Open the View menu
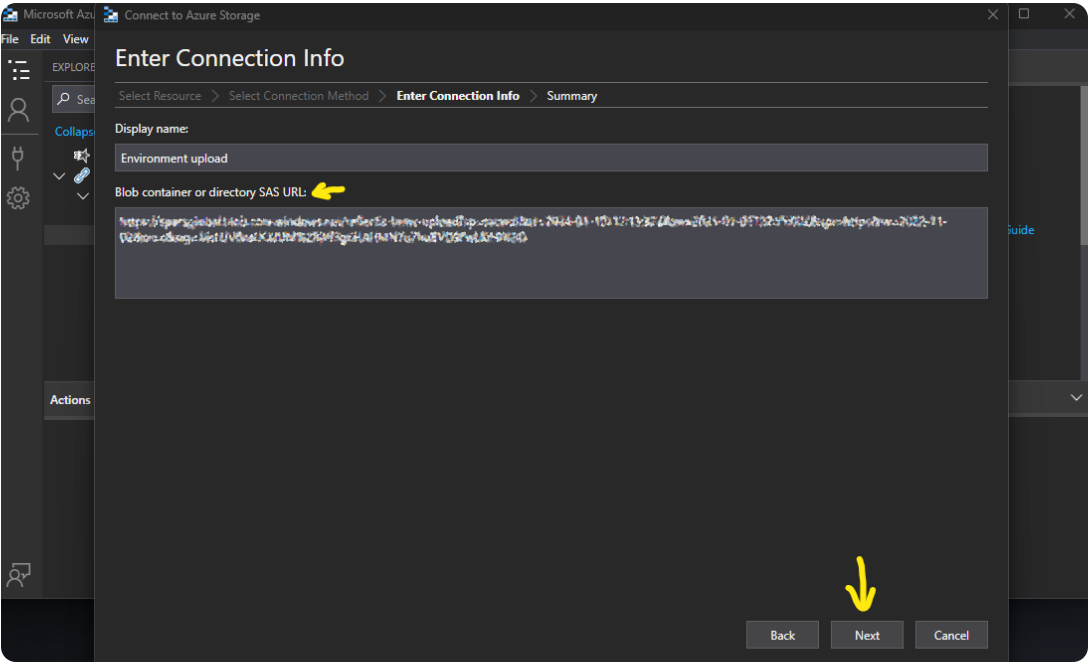The width and height of the screenshot is (1089, 666). 76,39
